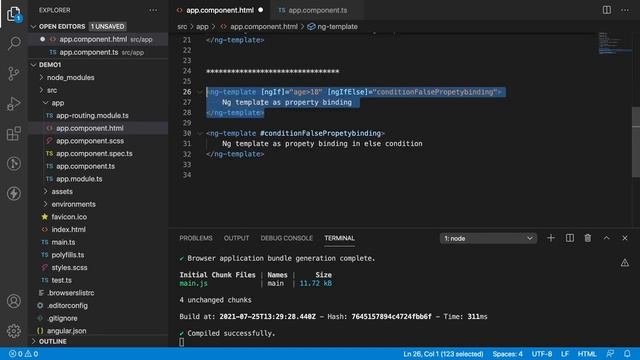The image size is (640, 360).
Task: Open the lightning bolt activity bar icon
Action: click(14, 193)
